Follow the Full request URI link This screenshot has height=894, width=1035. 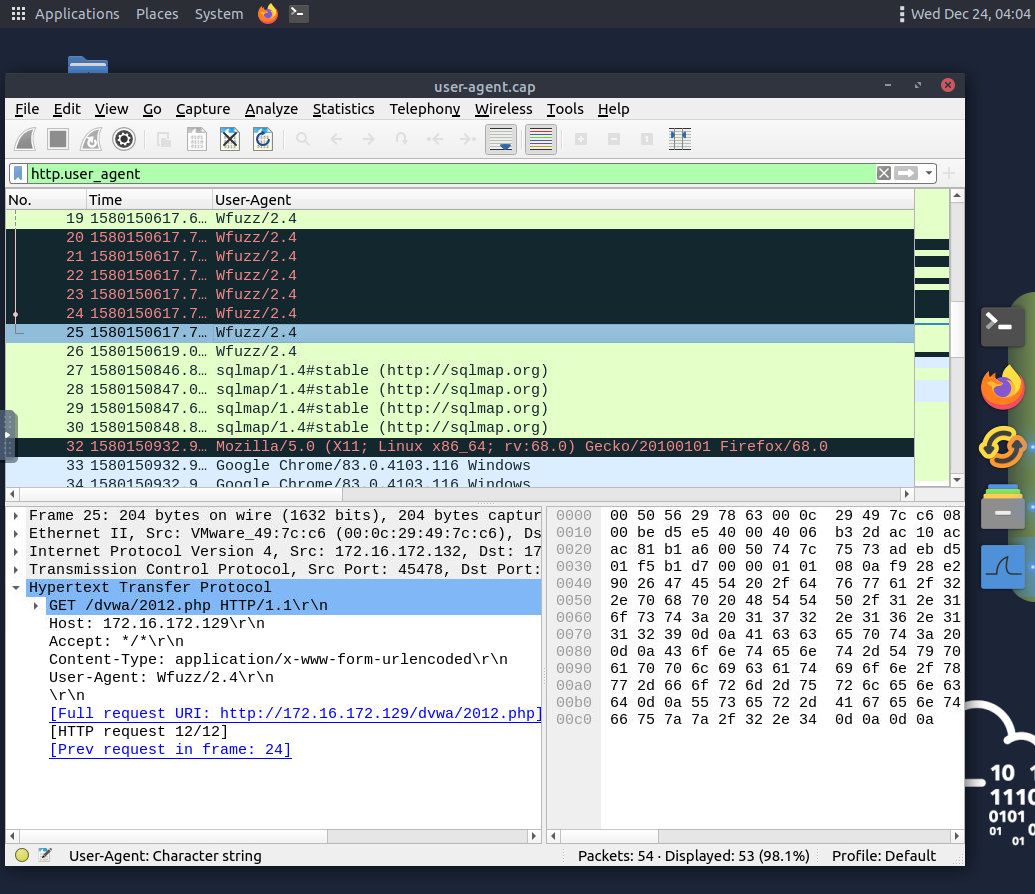[296, 714]
